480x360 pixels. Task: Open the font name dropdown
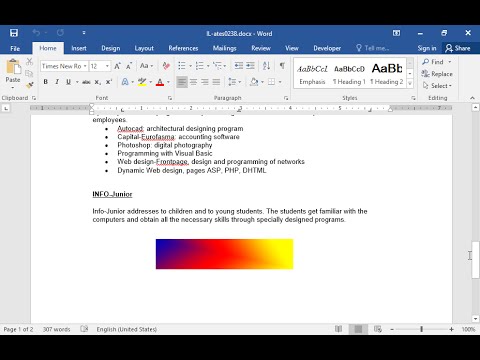click(85, 66)
